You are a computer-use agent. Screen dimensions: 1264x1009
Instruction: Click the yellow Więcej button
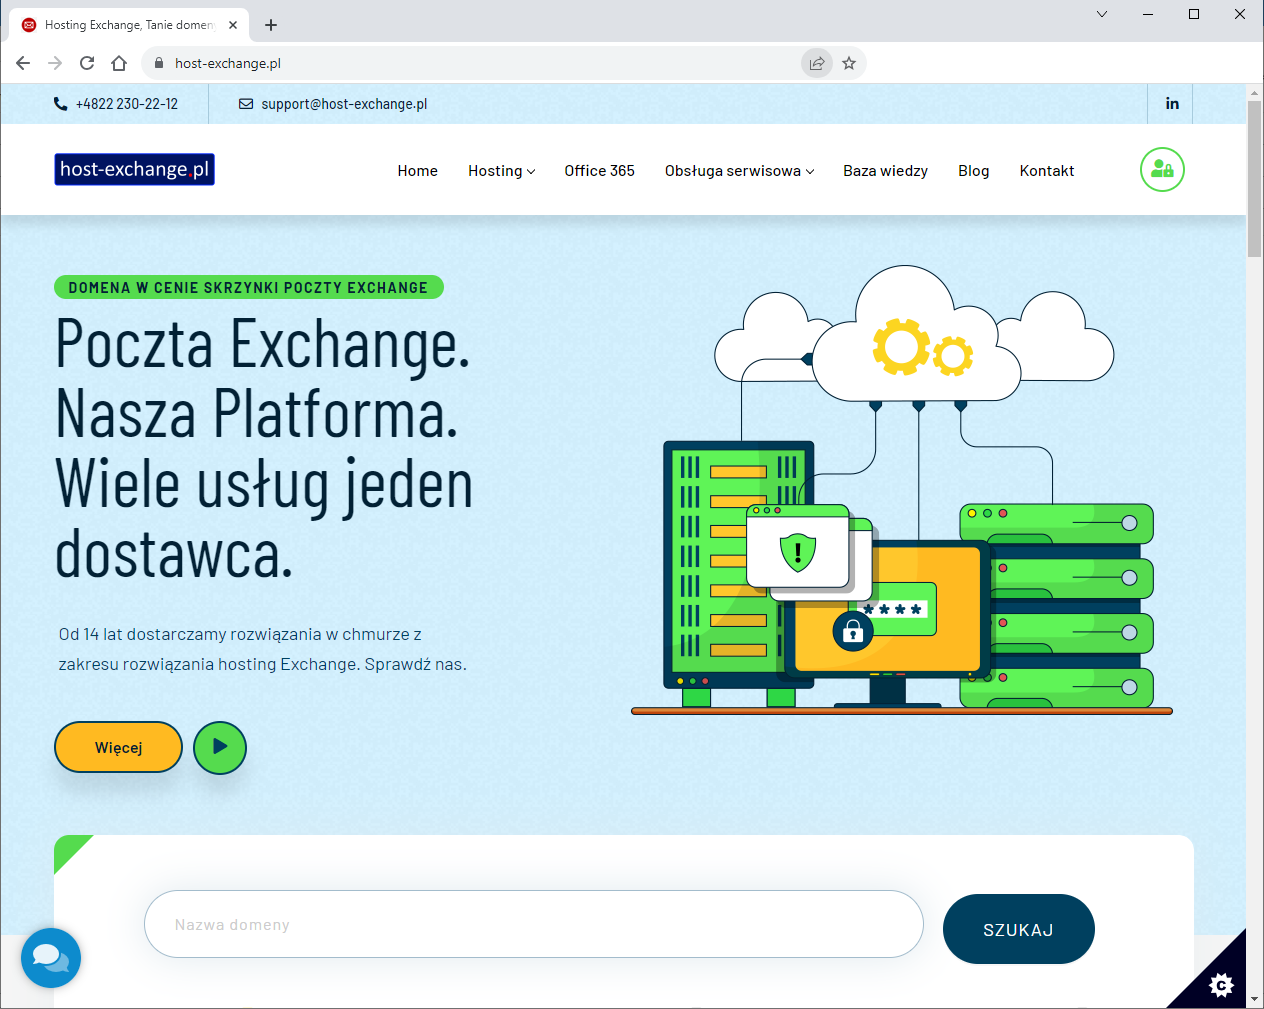point(118,747)
